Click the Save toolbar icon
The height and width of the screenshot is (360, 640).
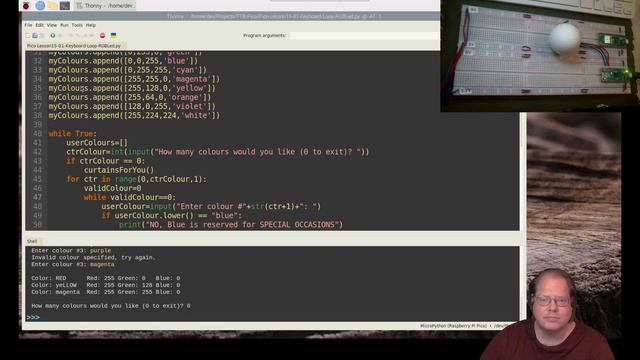(42, 36)
